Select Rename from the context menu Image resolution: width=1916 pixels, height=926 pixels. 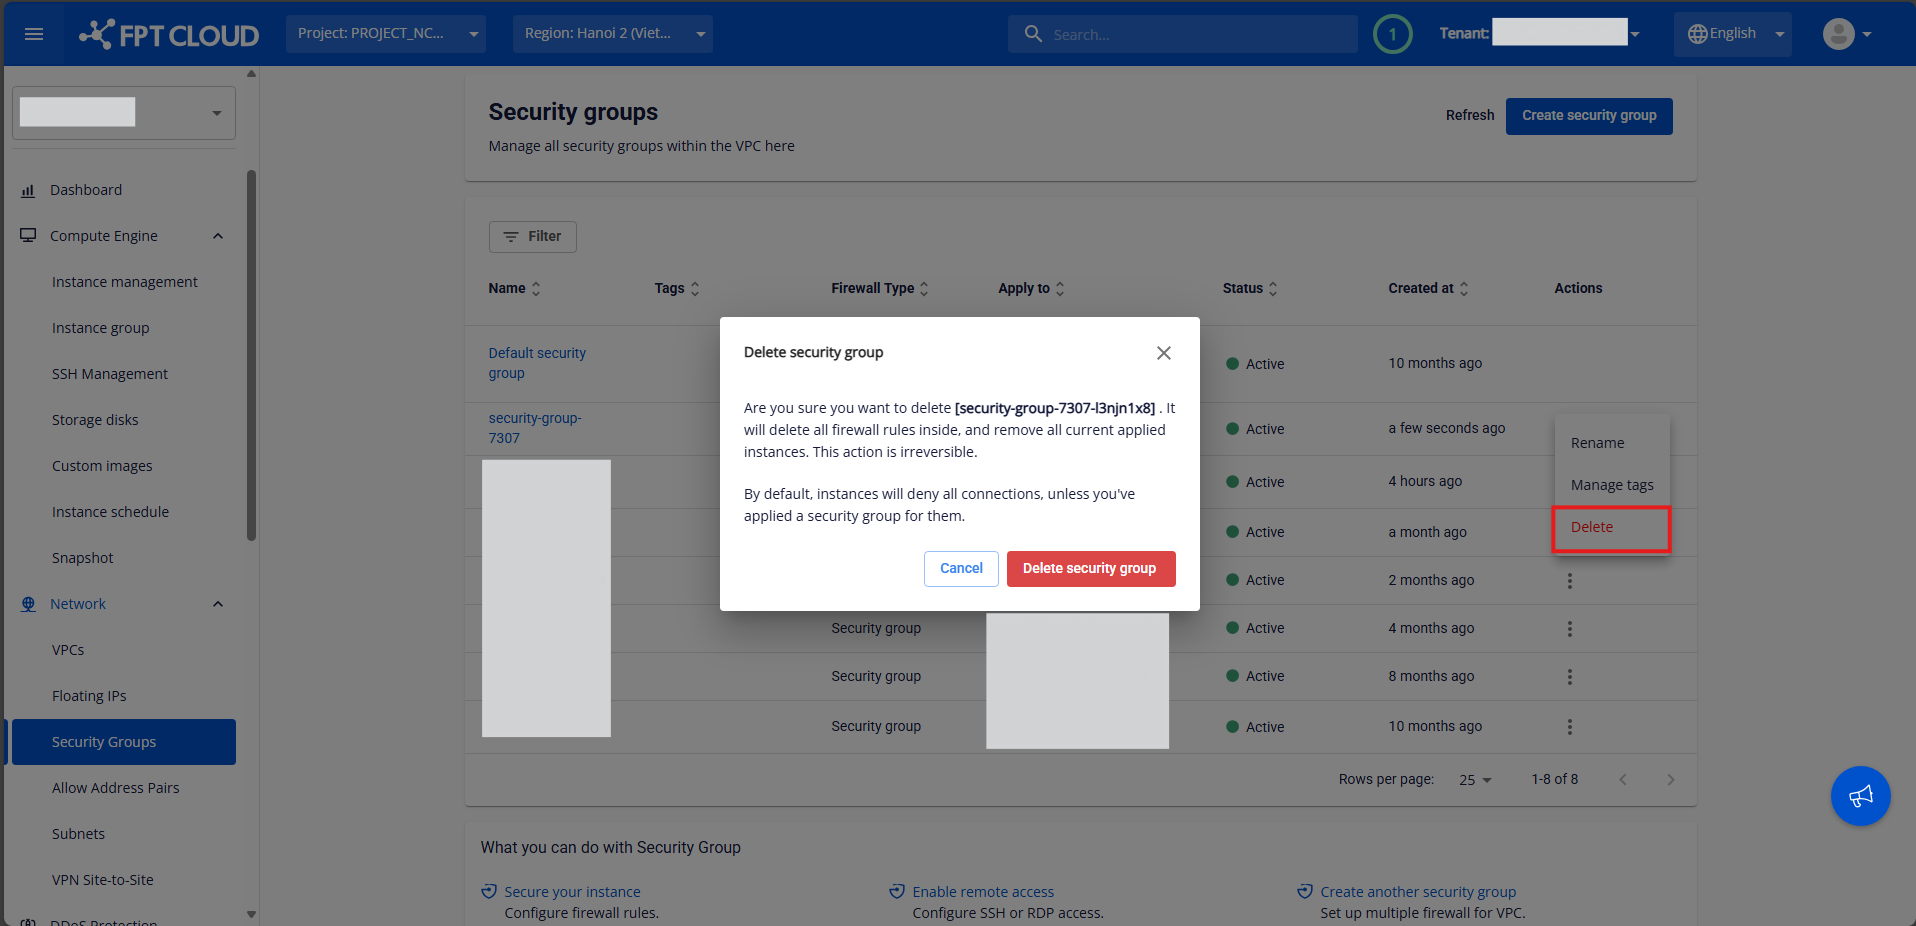(1597, 443)
